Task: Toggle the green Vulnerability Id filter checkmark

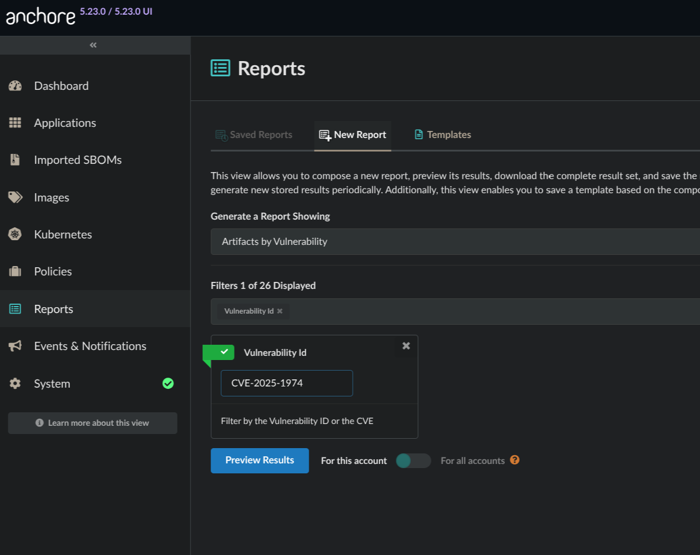Action: pos(223,352)
